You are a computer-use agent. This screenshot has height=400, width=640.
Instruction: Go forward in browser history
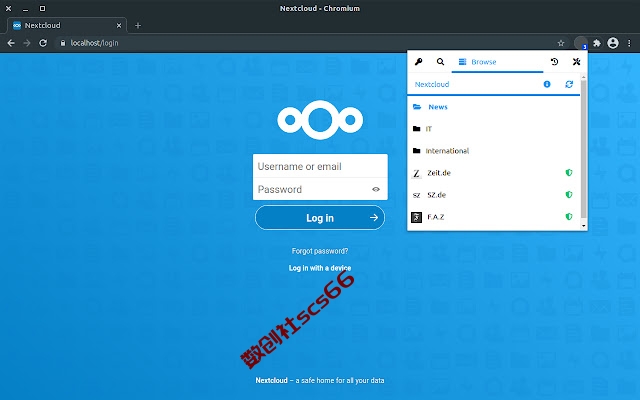coord(27,43)
